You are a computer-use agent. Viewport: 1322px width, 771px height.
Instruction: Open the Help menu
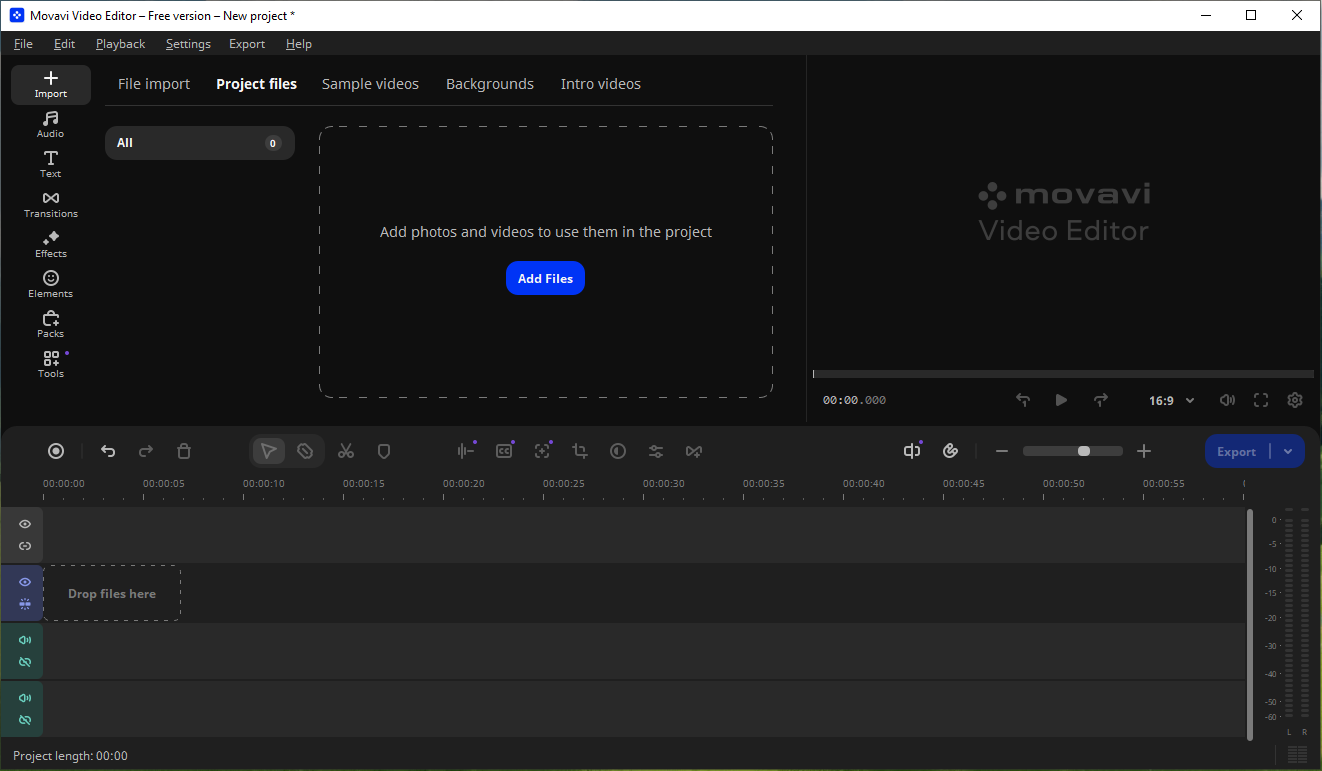click(299, 44)
